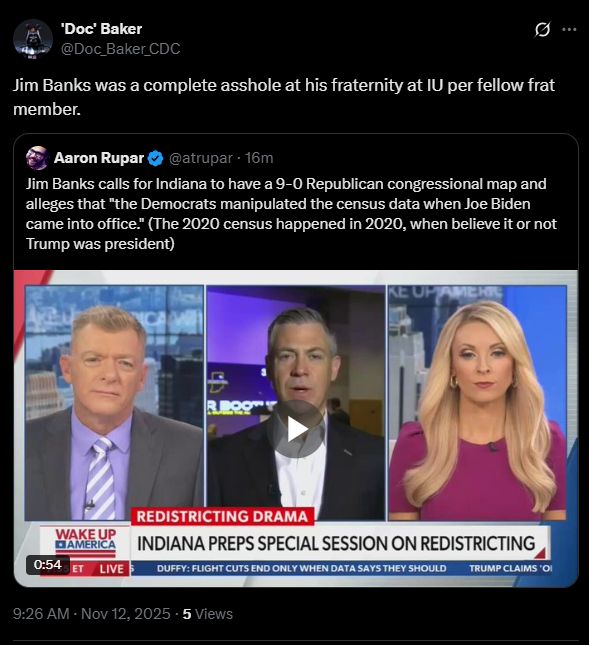The image size is (589, 645).
Task: Click the Grok explain icon
Action: click(542, 30)
